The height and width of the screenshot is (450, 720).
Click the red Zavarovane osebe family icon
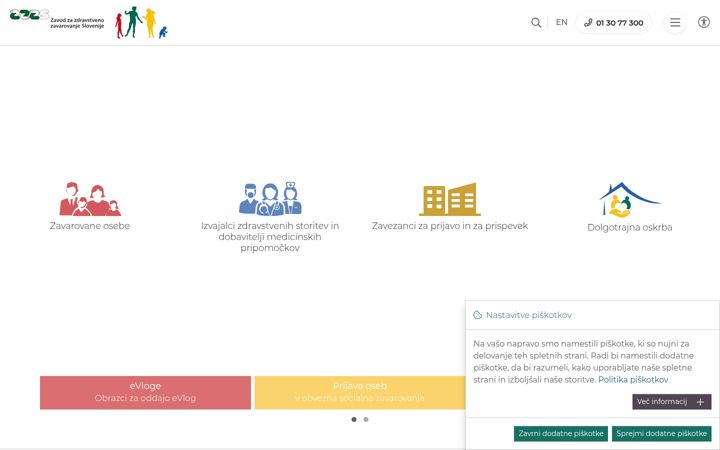click(x=90, y=199)
